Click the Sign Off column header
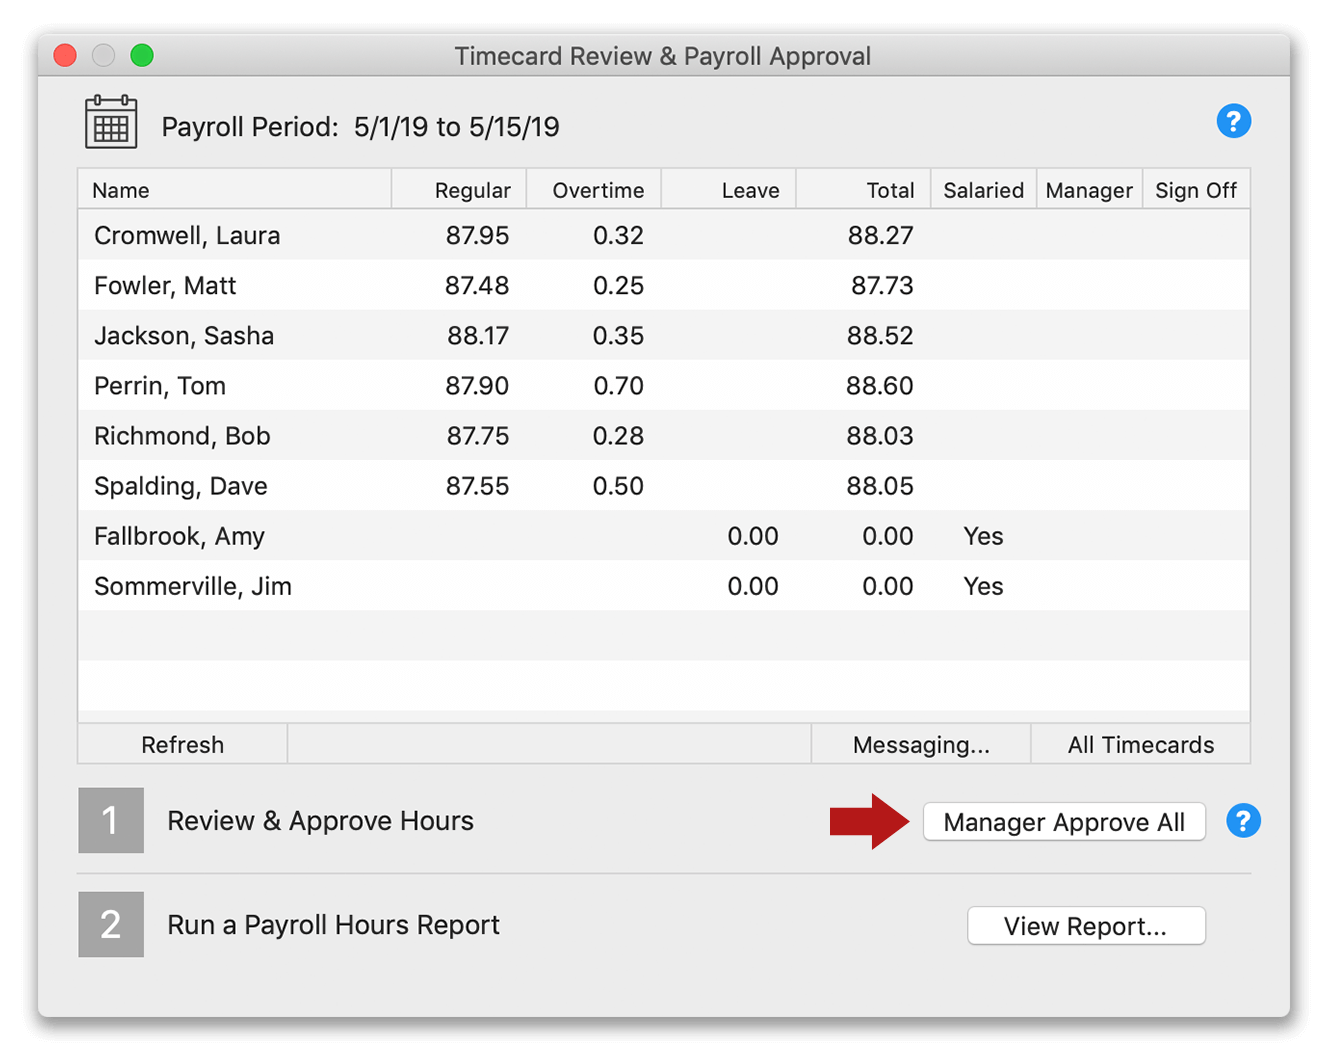 tap(1196, 189)
